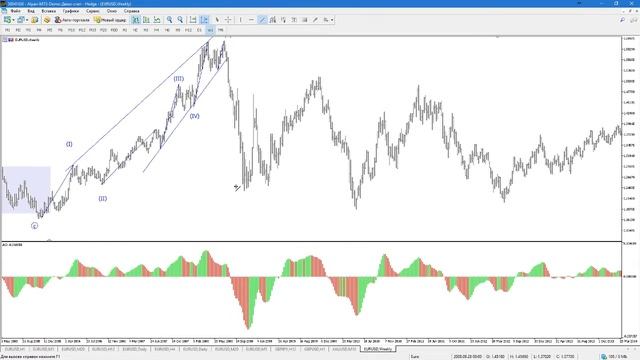Open the Окно menu
This screenshot has width=640, height=360.
tap(111, 11)
